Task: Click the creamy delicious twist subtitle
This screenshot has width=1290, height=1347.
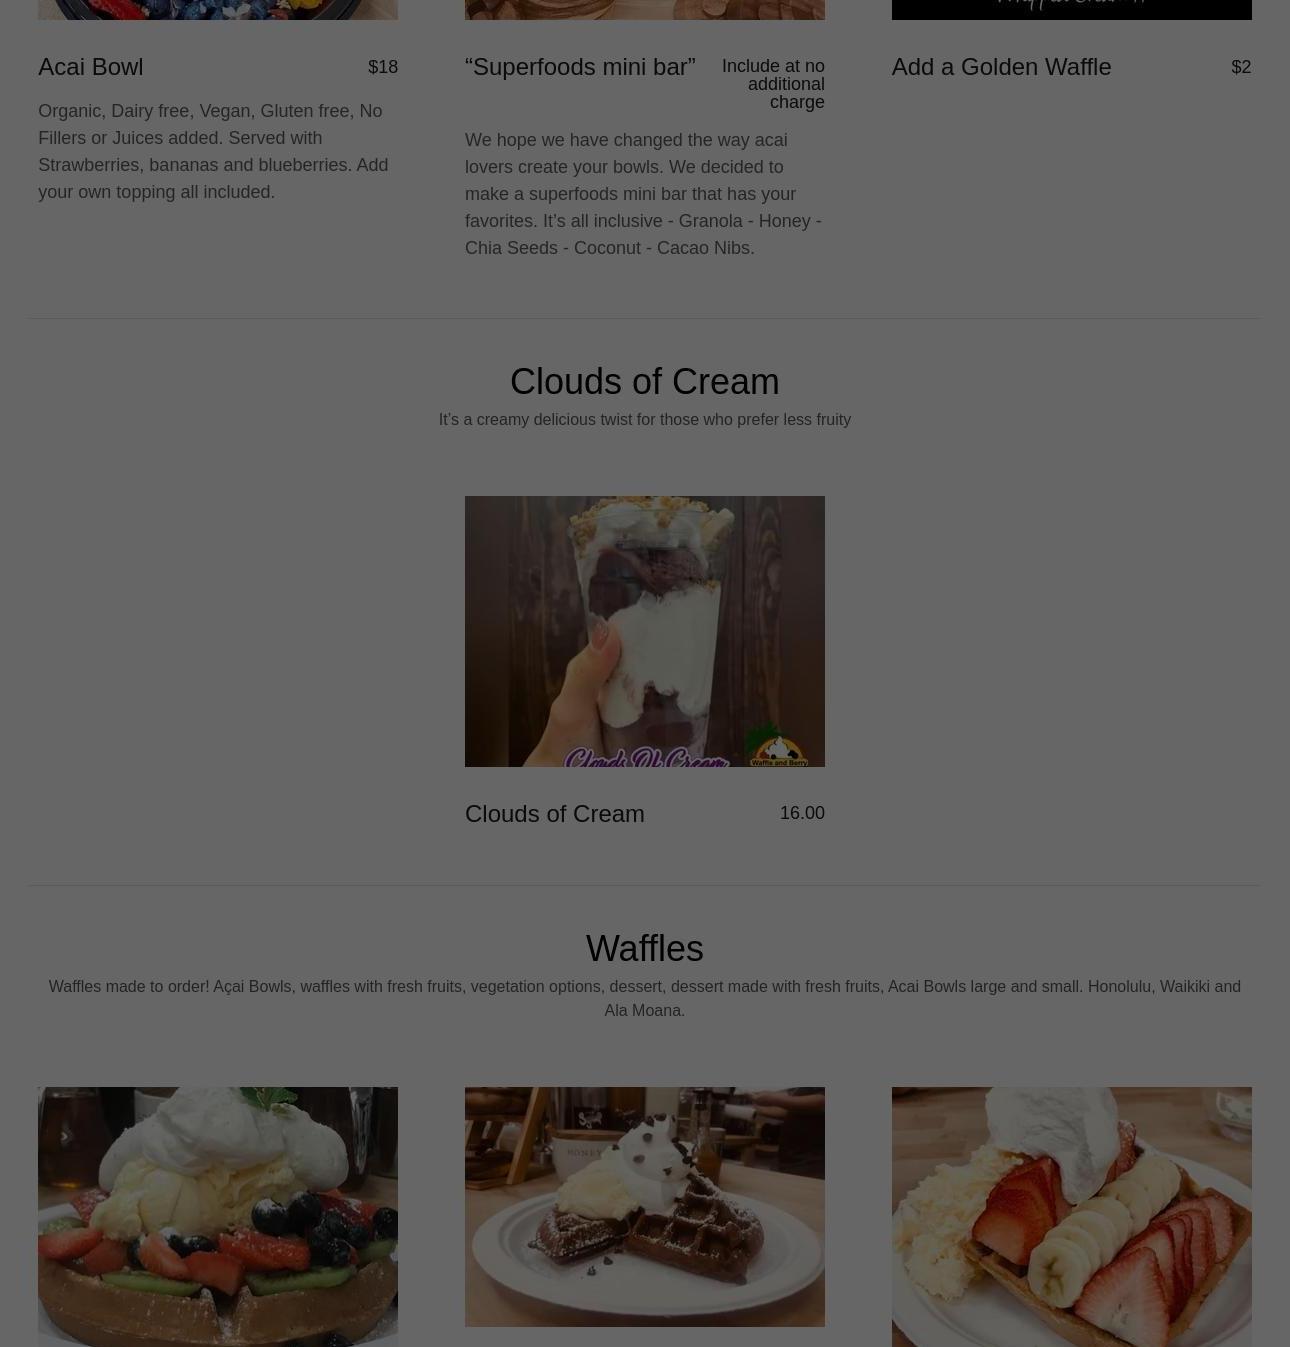Action: (x=644, y=419)
